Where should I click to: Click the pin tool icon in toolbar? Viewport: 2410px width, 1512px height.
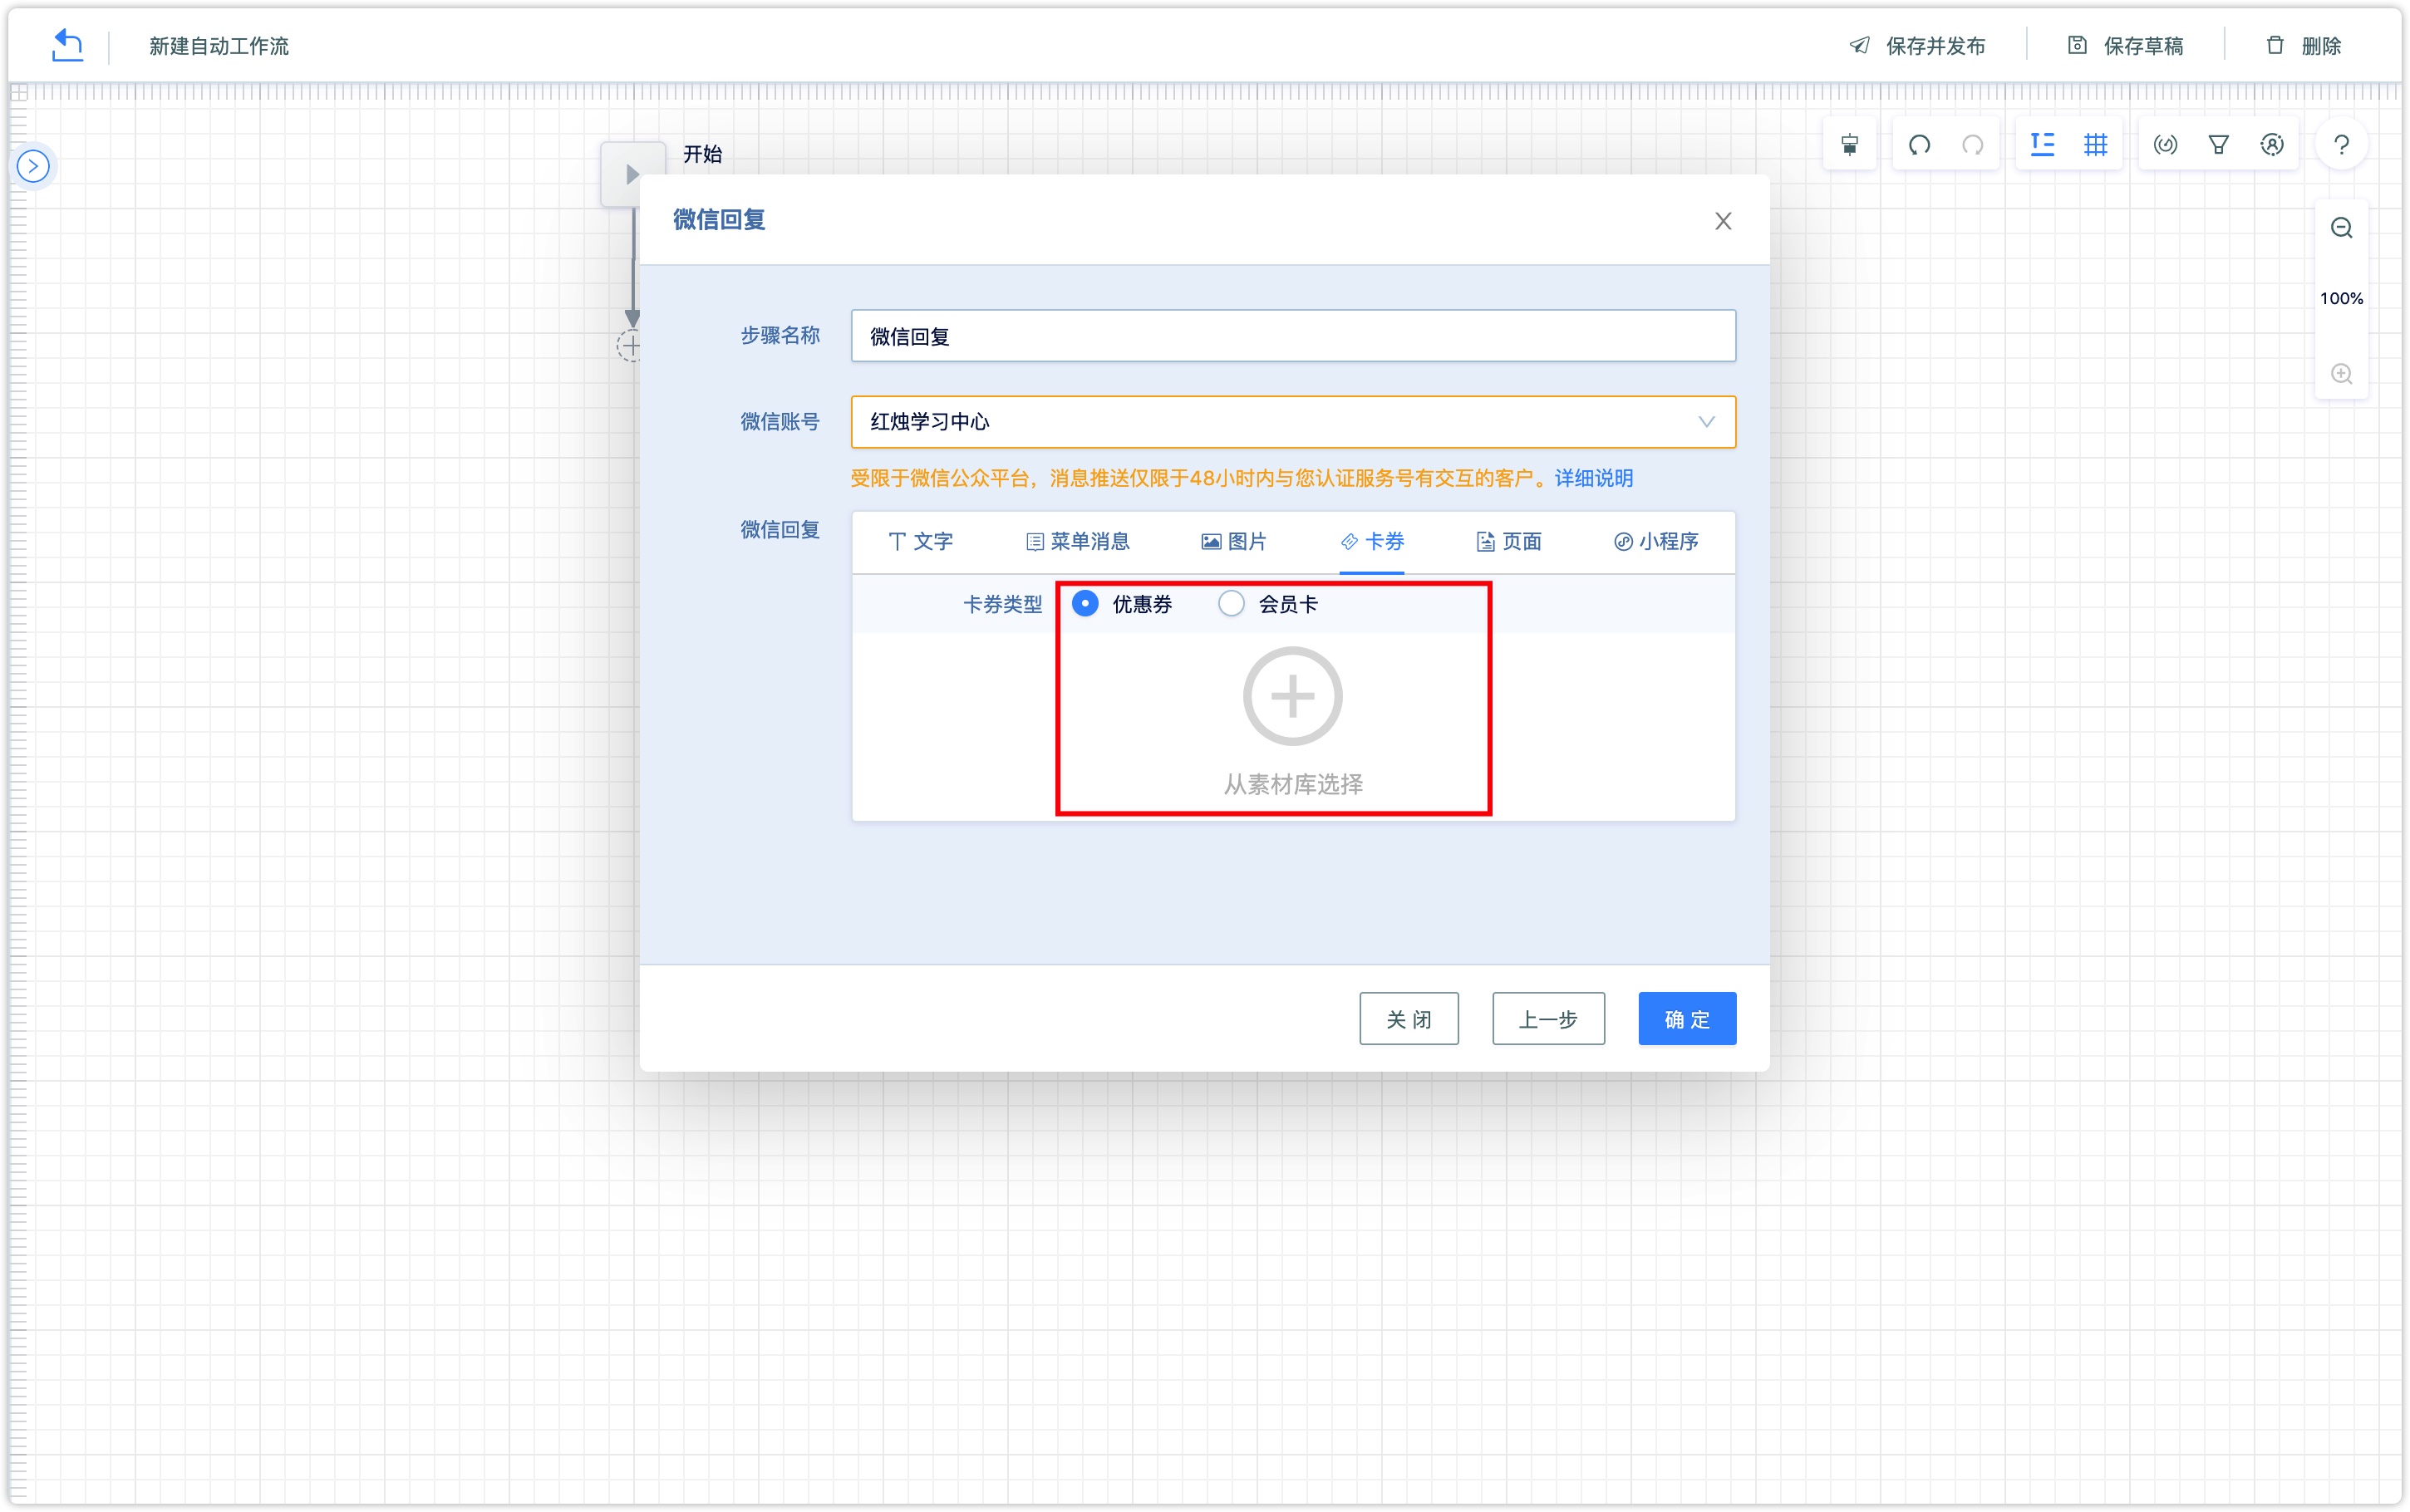1850,145
